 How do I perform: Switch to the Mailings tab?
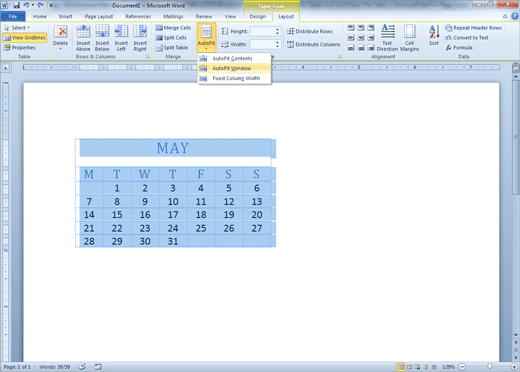coord(173,16)
